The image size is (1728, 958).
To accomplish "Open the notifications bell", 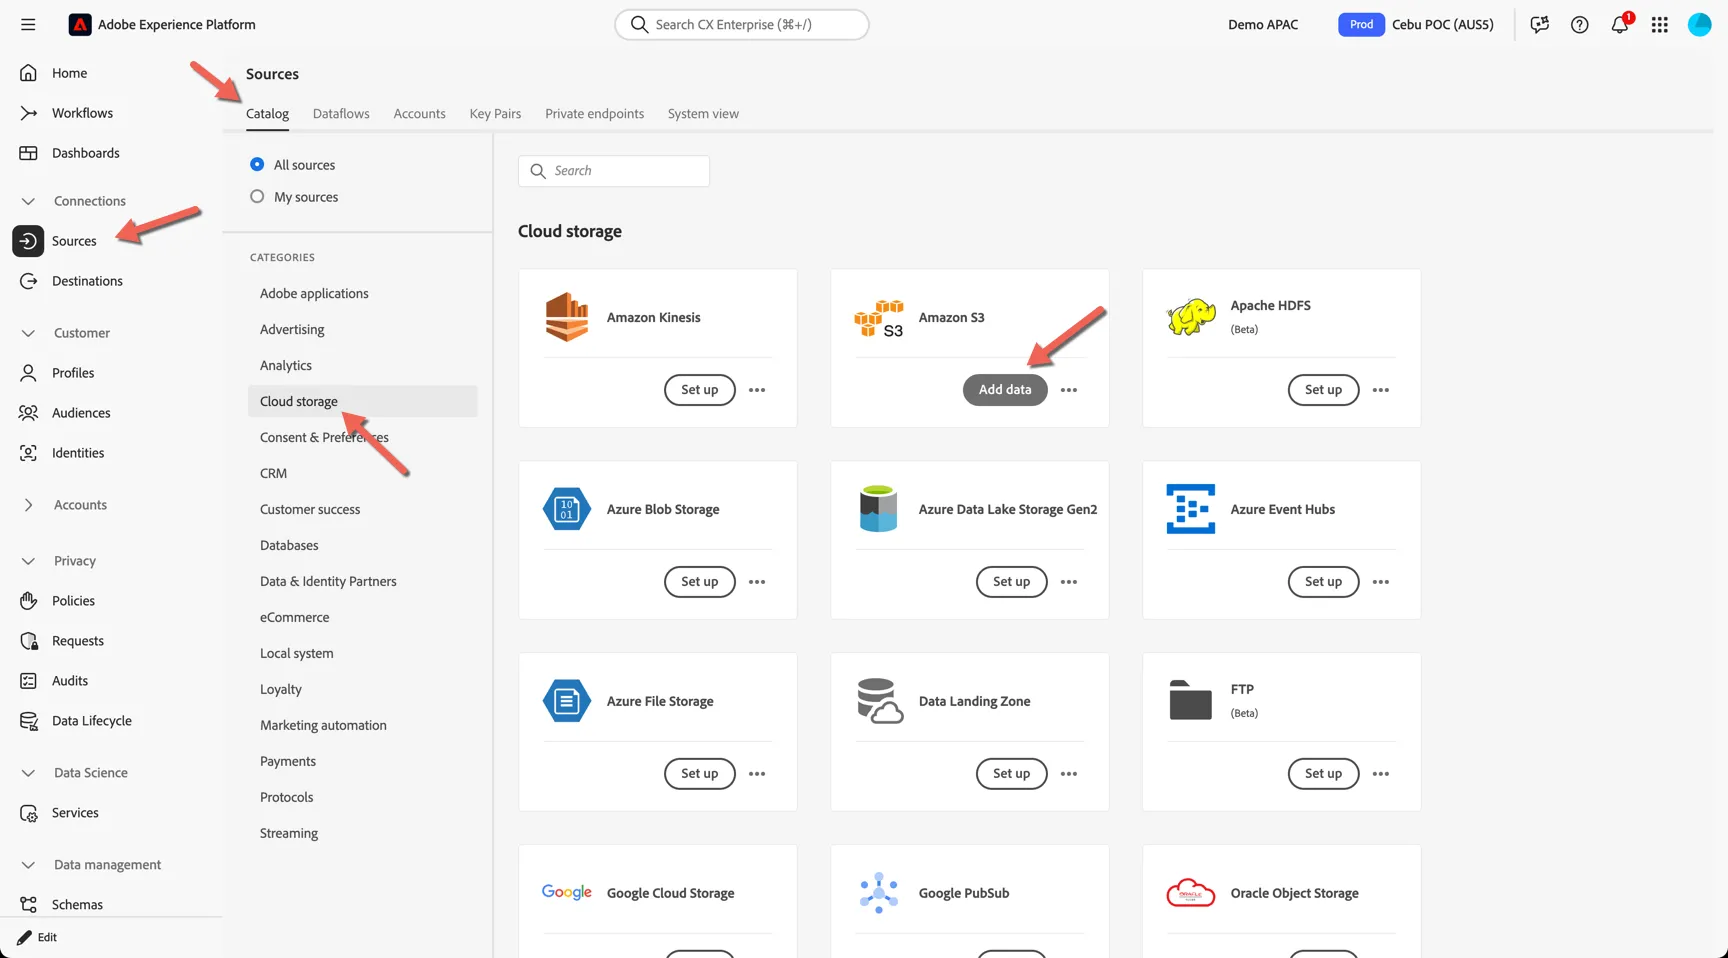I will pos(1620,24).
